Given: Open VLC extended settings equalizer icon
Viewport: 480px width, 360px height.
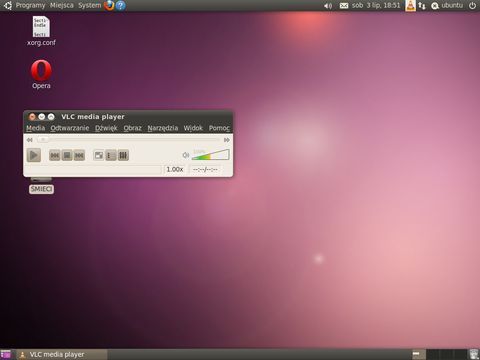Looking at the screenshot, I should [x=123, y=155].
